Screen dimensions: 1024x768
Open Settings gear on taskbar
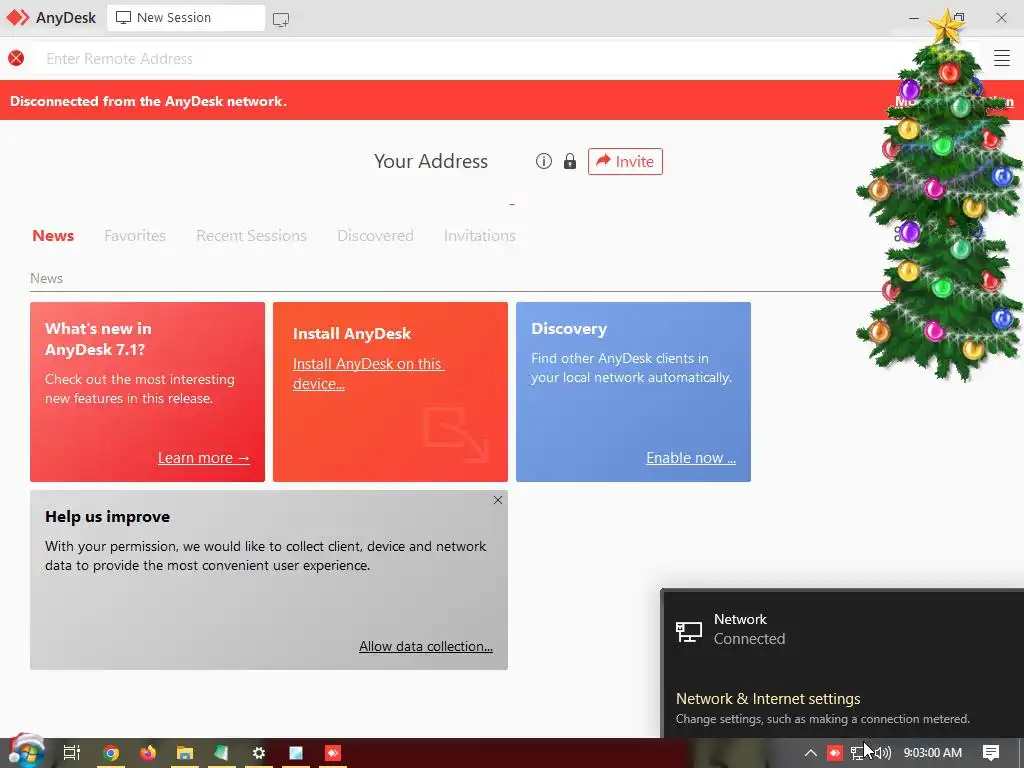pos(259,753)
